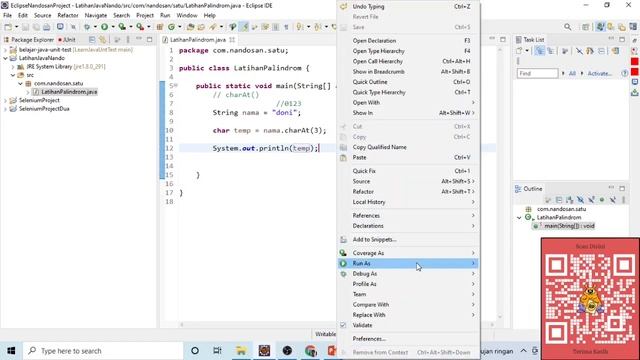Expand the SeleniumProject node
640x360 pixels.
point(5,100)
